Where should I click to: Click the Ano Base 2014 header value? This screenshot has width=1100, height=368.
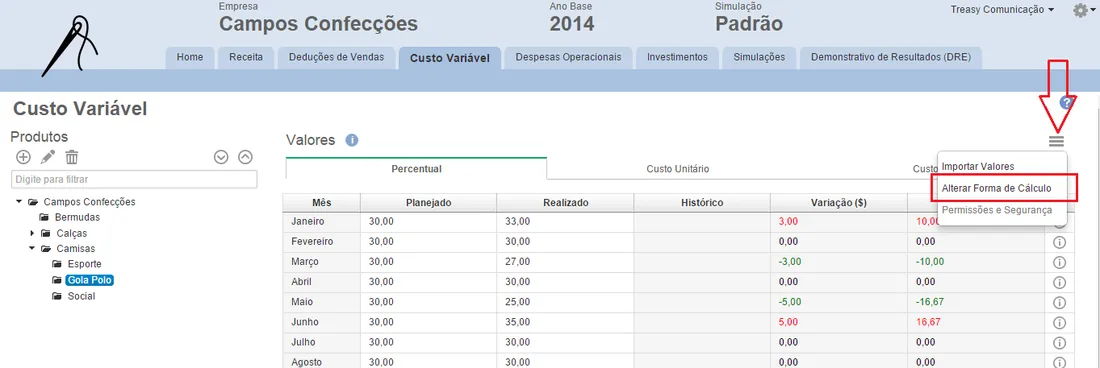tap(572, 24)
